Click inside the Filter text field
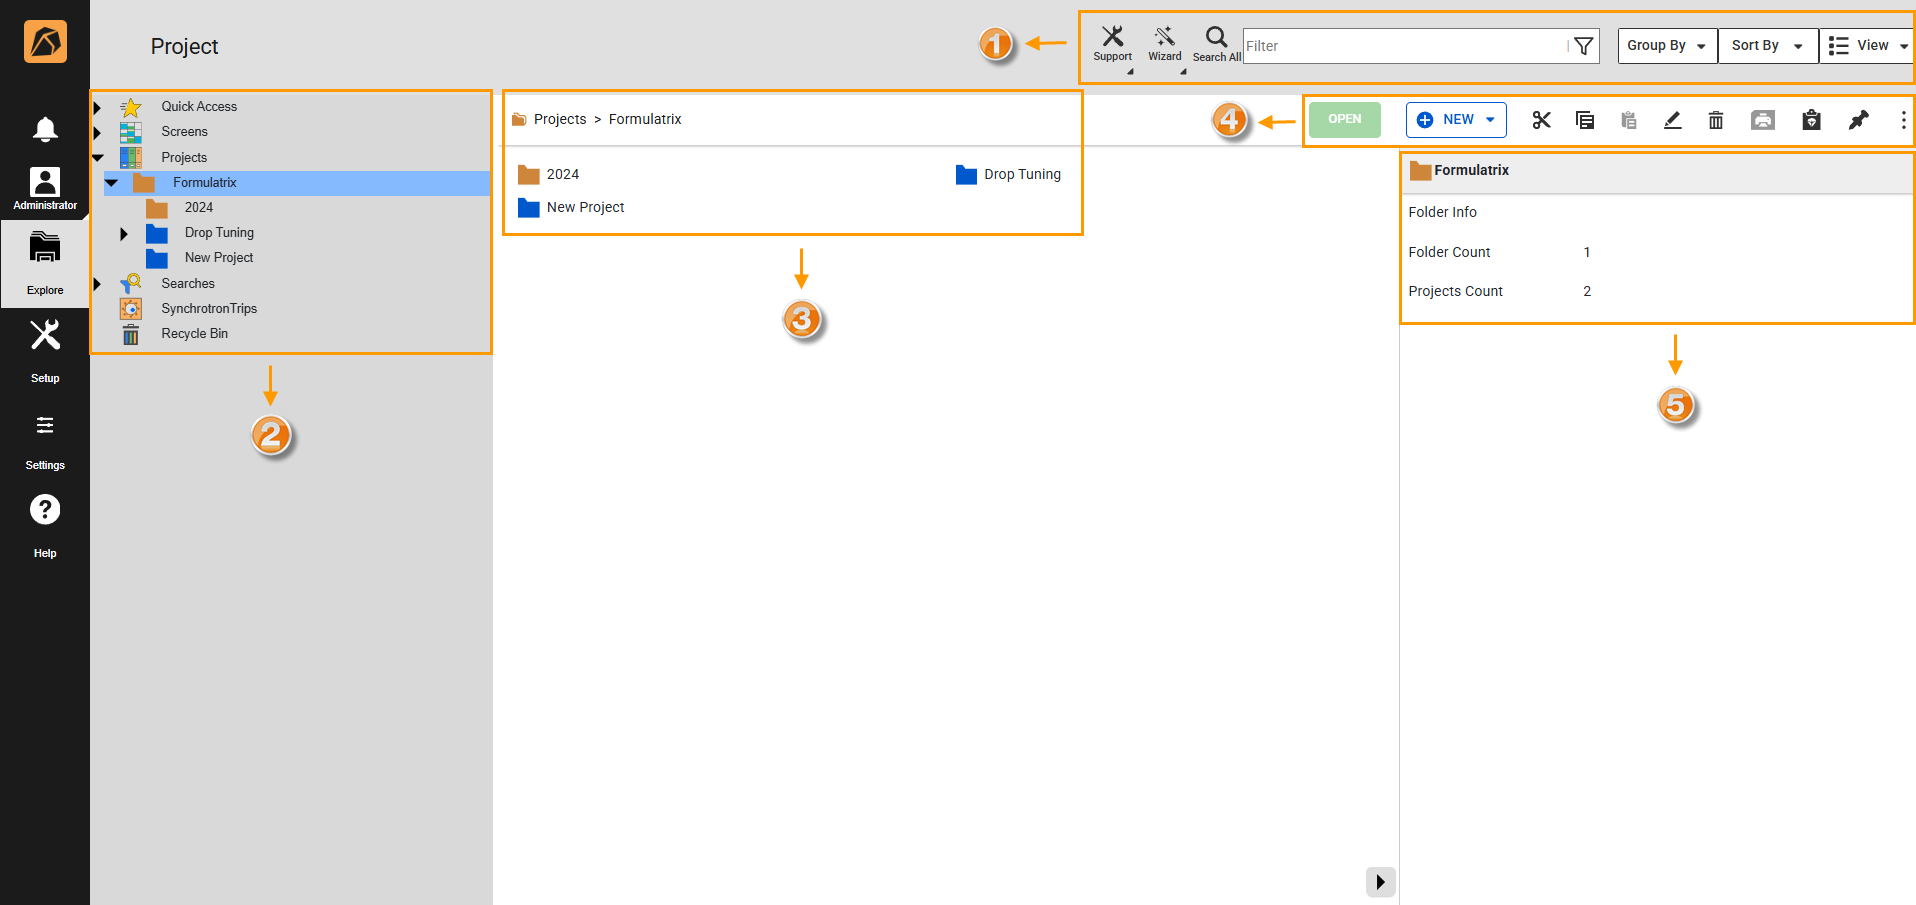Viewport: 1916px width, 905px height. coord(1400,46)
